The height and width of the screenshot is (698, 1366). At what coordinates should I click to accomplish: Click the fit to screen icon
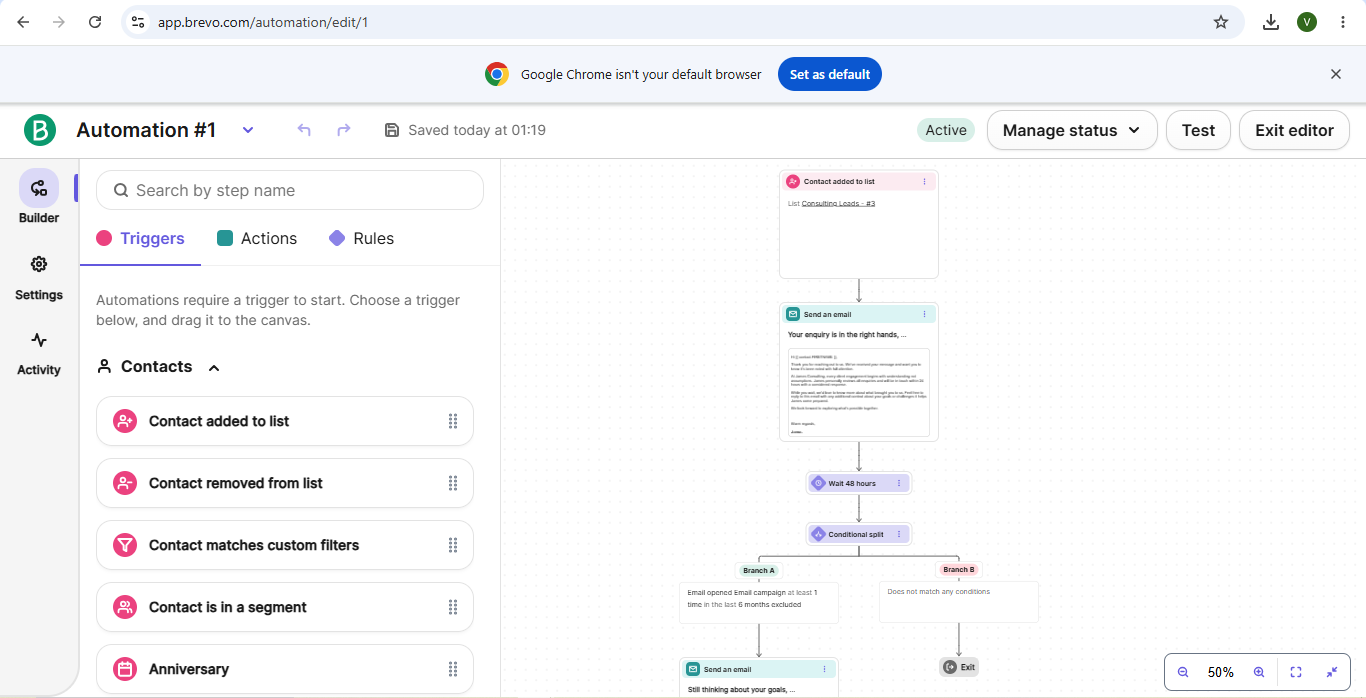point(1296,672)
